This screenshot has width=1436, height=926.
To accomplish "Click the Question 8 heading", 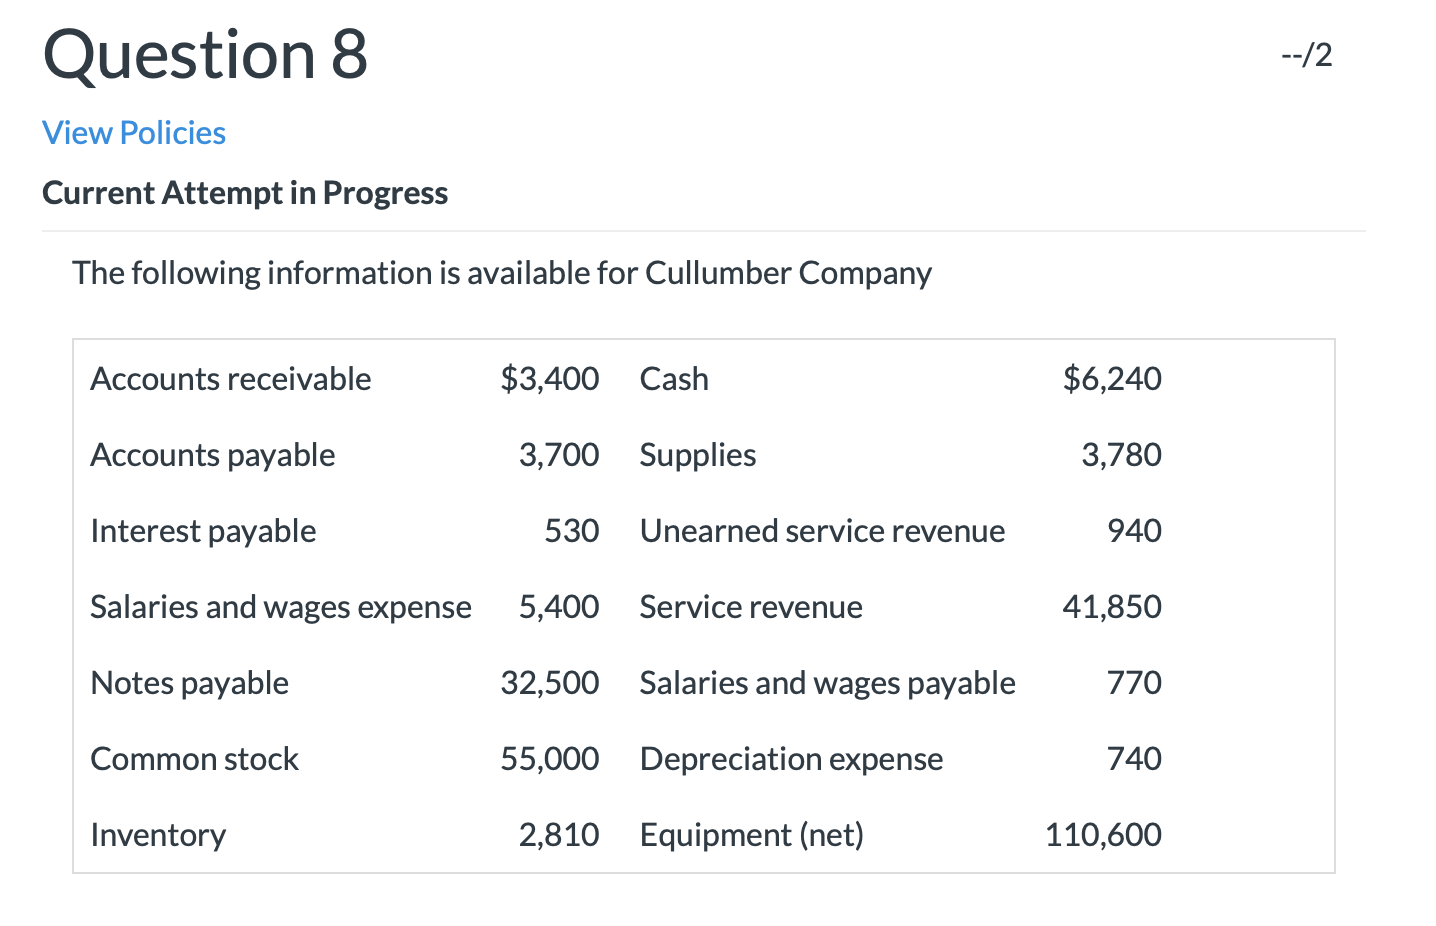I will tap(205, 55).
